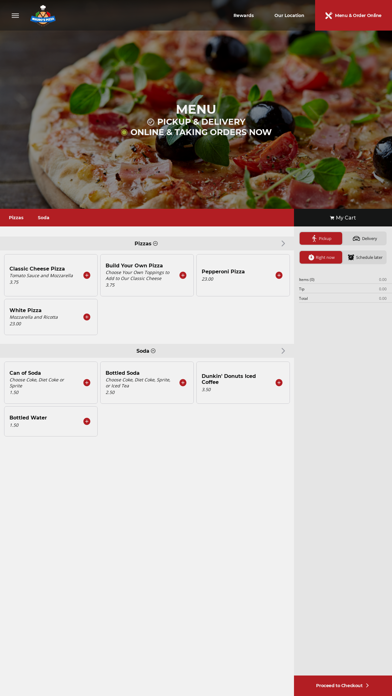
Task: Click the Pizzas section header label
Action: pos(143,243)
